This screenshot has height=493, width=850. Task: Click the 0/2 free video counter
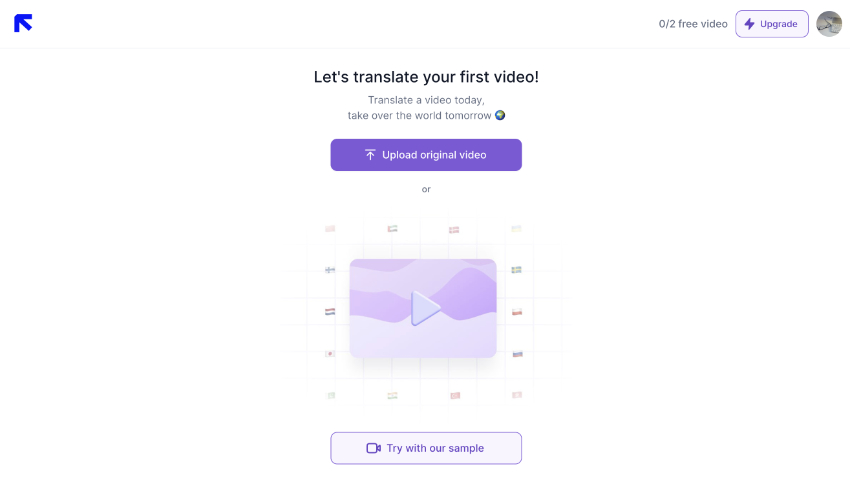693,24
